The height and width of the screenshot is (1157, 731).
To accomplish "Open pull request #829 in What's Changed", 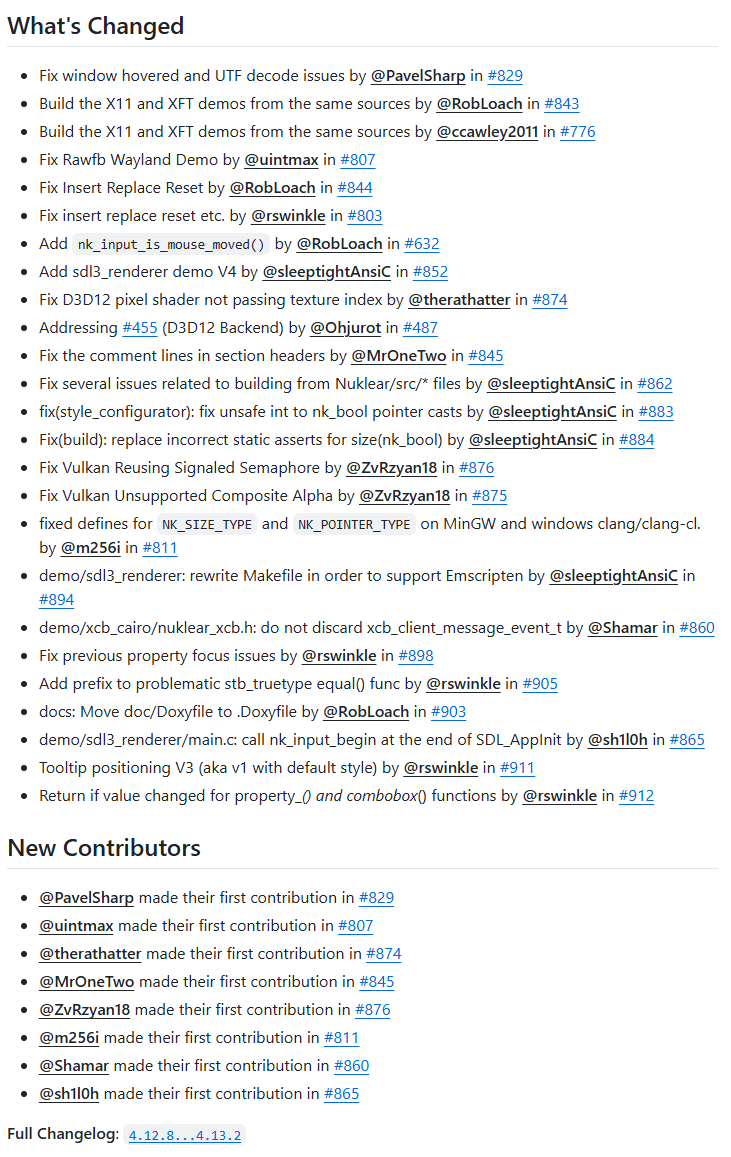I will coord(504,76).
